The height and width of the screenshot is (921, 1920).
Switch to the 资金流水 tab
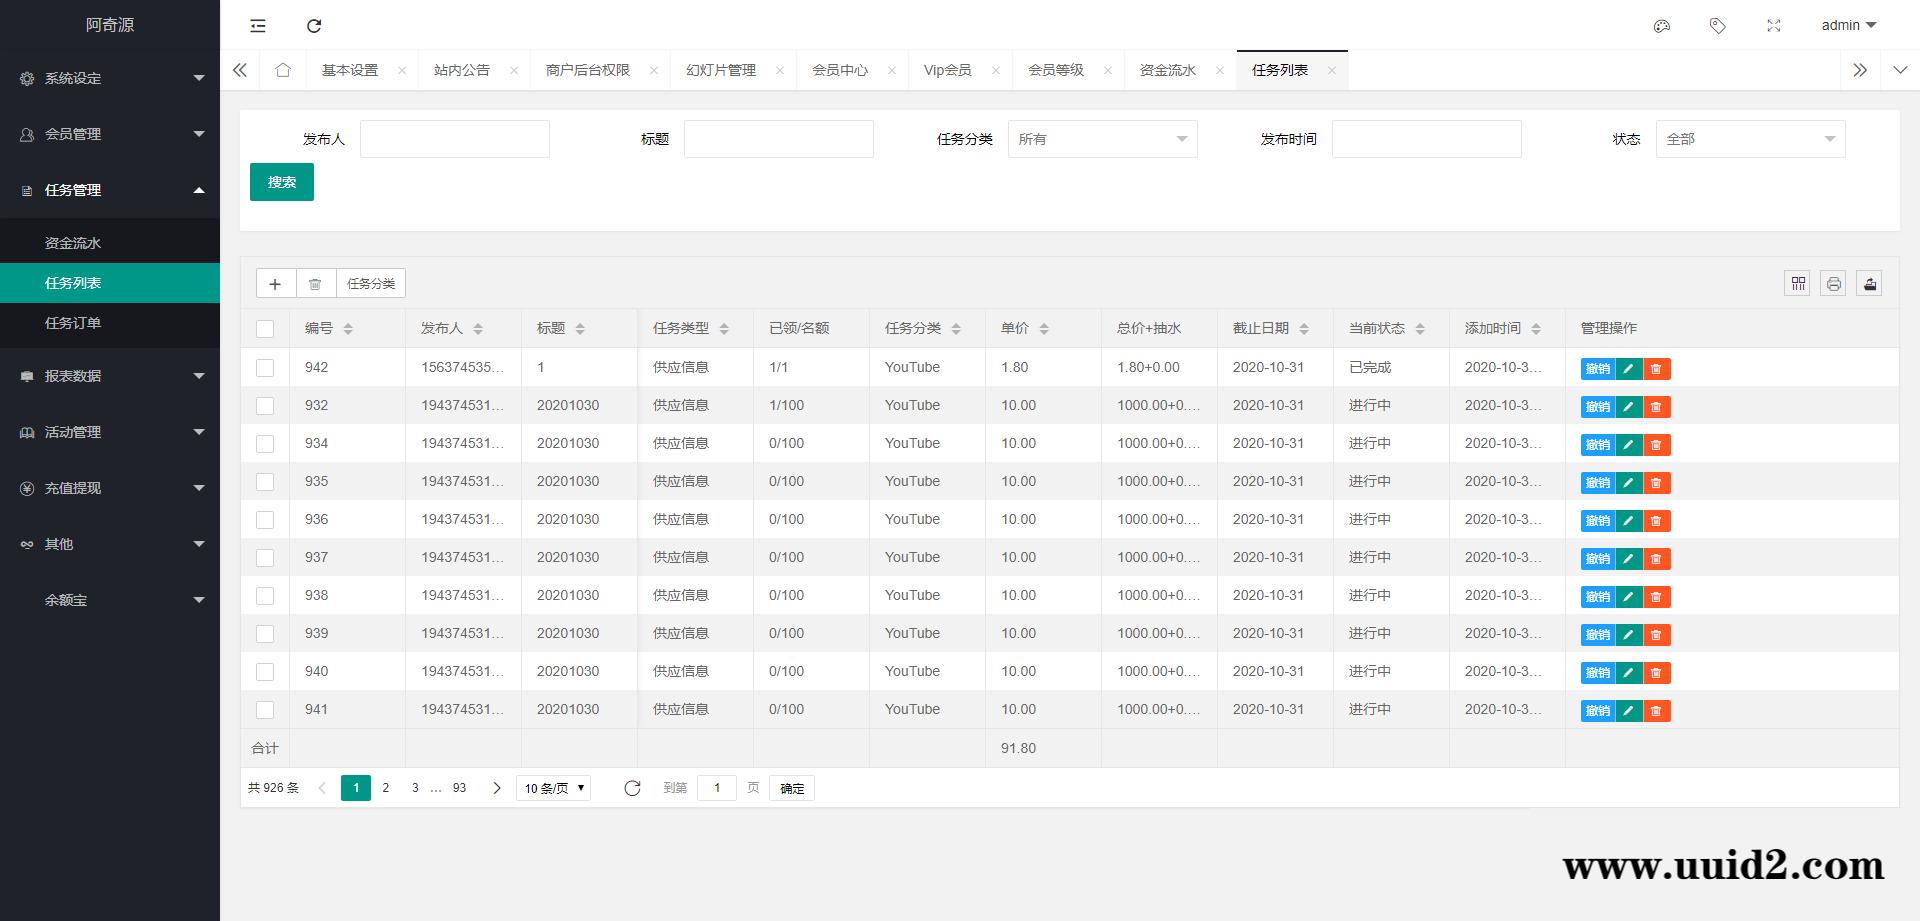[x=1166, y=70]
